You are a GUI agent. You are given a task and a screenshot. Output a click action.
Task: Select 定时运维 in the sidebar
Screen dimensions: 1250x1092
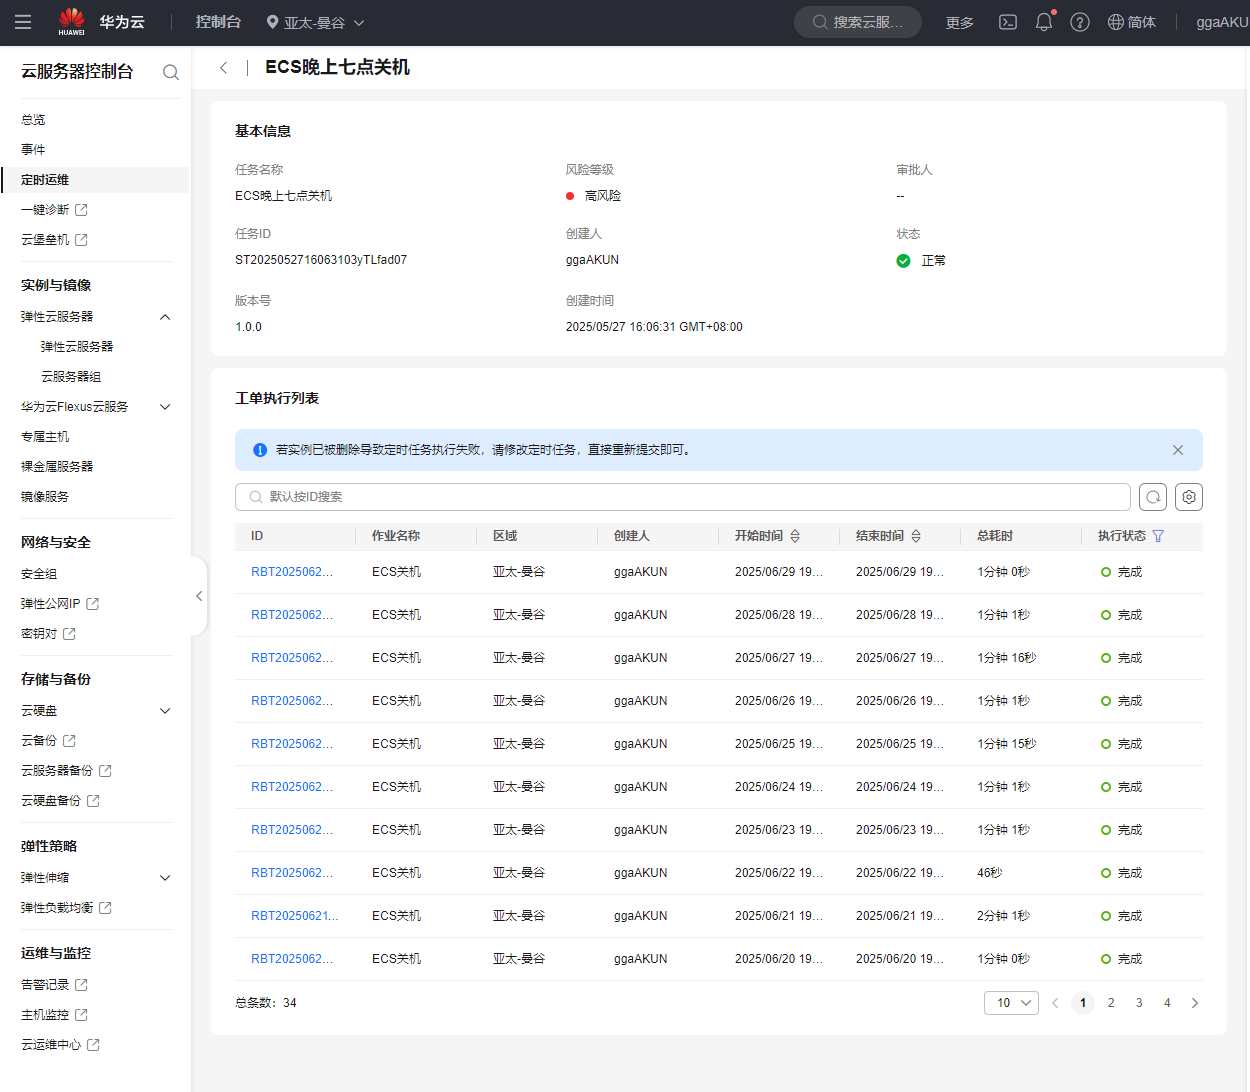coord(45,180)
